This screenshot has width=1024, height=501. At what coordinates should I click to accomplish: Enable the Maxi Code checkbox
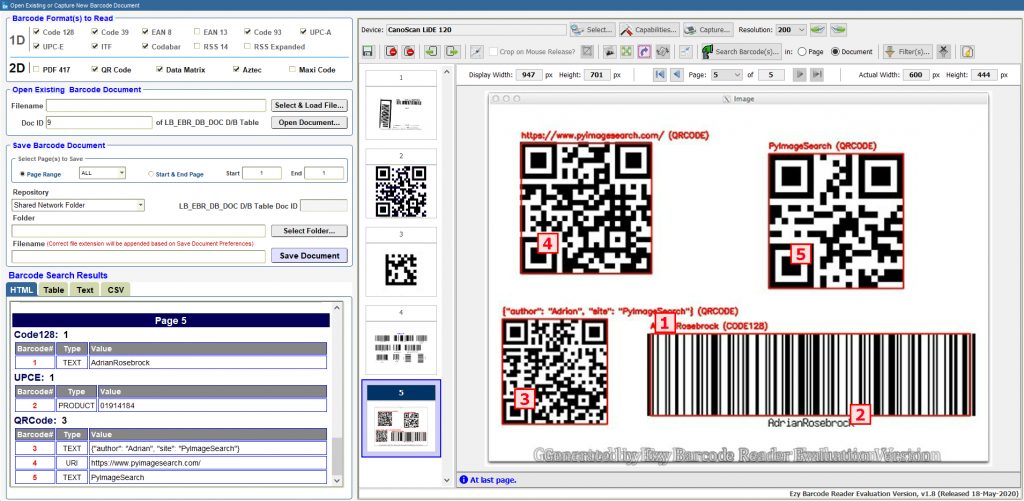tap(293, 69)
